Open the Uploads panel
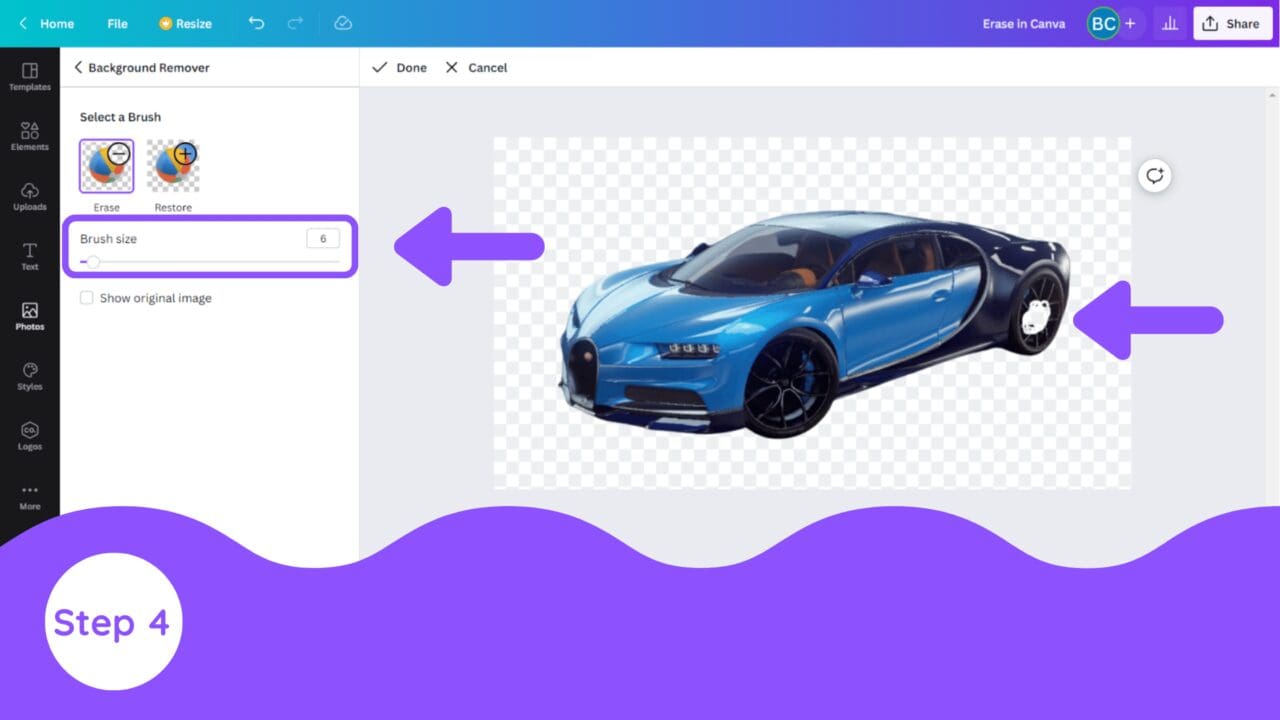 coord(29,196)
